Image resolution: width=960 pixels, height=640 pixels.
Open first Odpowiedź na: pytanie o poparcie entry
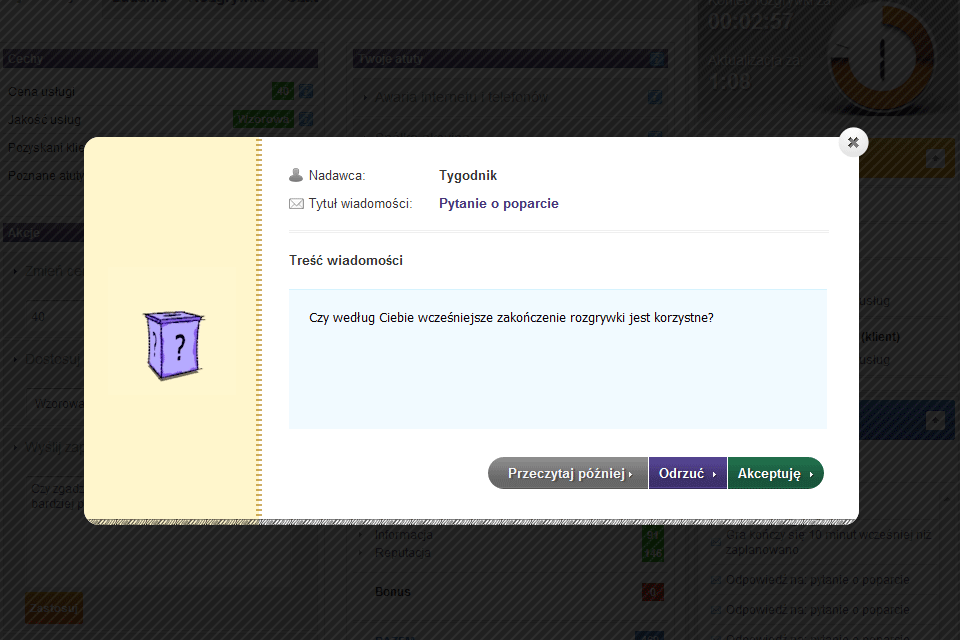[817, 579]
